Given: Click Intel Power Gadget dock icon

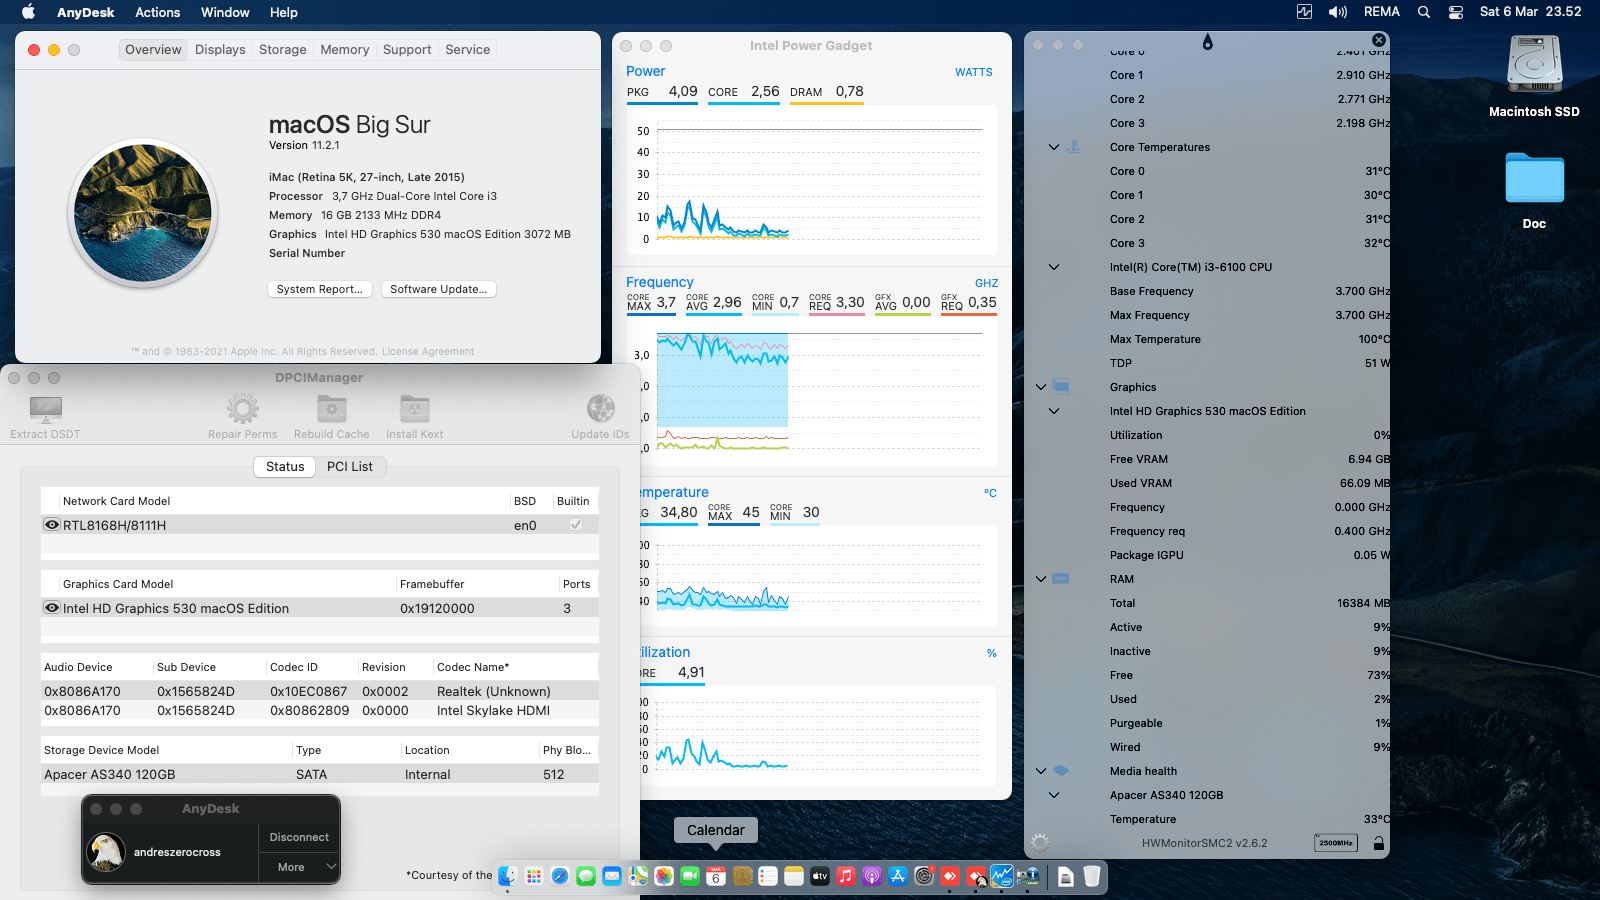Looking at the screenshot, I should pos(1002,876).
